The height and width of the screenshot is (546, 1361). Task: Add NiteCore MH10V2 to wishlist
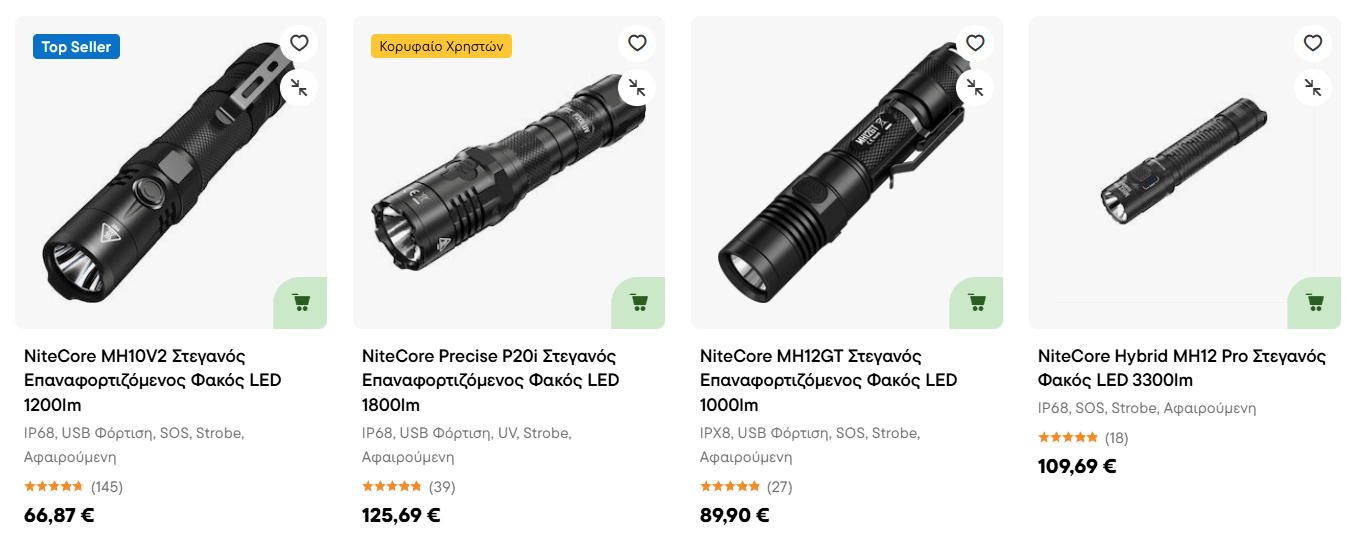(299, 43)
